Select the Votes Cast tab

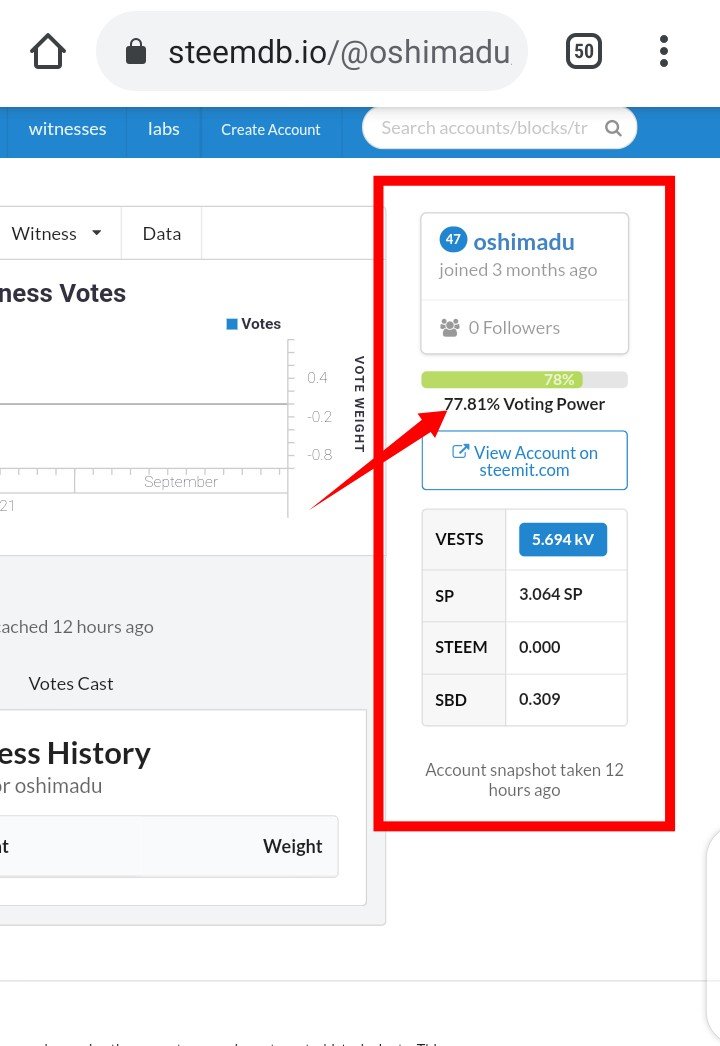coord(70,683)
